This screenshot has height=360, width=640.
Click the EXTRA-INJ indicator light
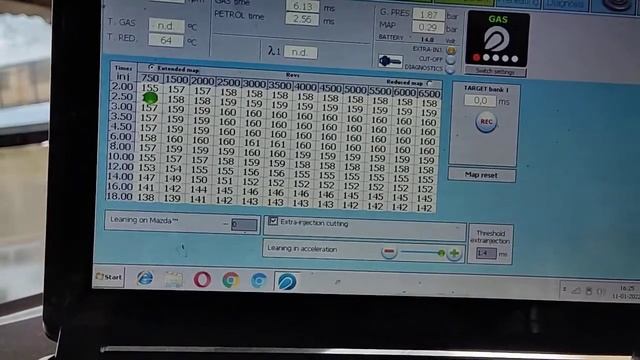pyautogui.click(x=451, y=51)
